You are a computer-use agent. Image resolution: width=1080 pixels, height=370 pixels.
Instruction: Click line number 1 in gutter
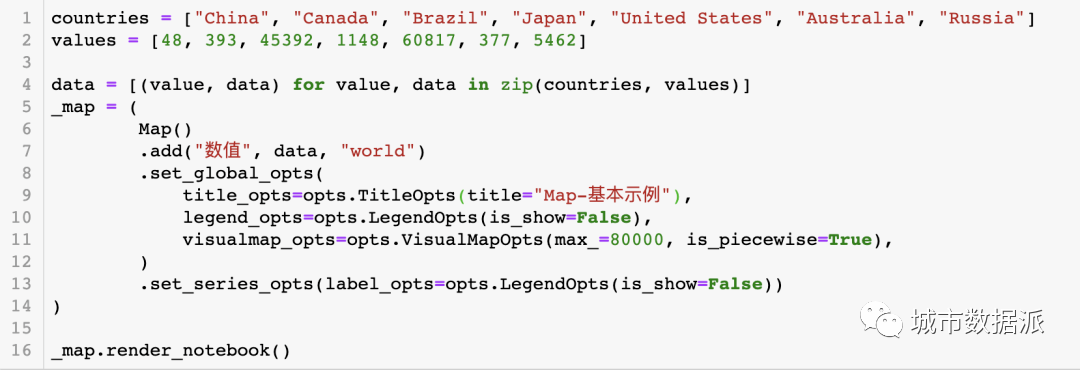(25, 19)
